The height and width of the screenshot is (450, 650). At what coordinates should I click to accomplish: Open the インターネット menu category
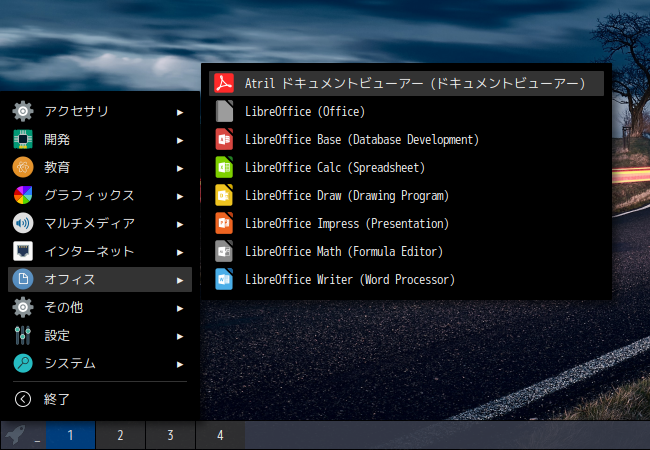100,252
